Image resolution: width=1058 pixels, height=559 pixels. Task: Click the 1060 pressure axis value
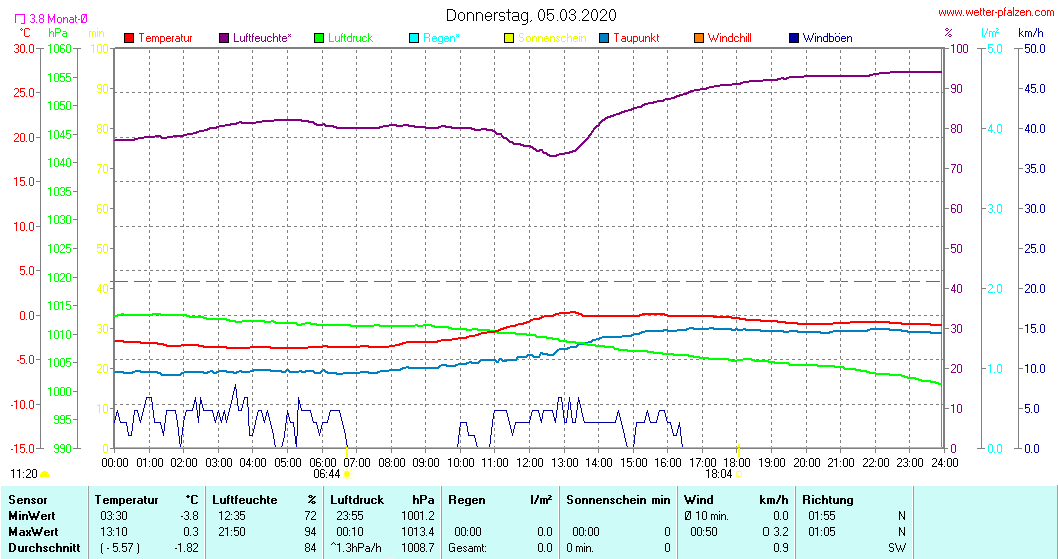click(x=59, y=49)
